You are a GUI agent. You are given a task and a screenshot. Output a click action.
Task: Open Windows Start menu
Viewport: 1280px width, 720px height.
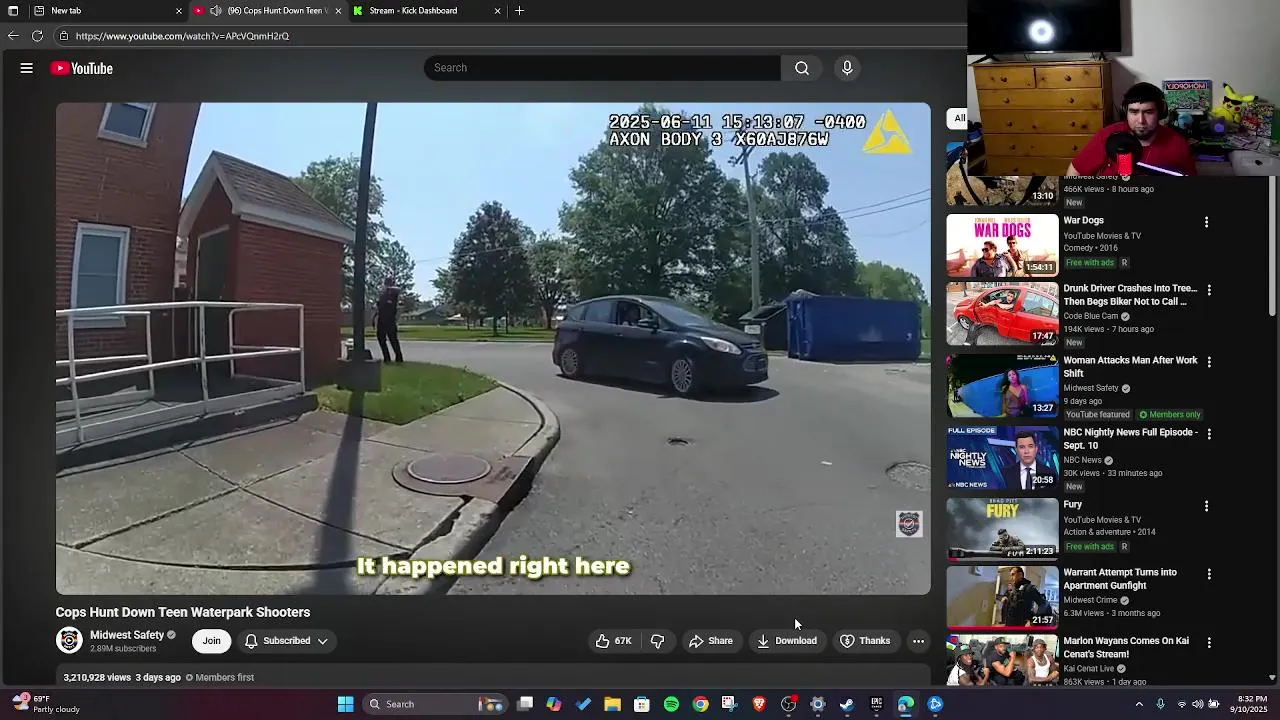tap(345, 704)
